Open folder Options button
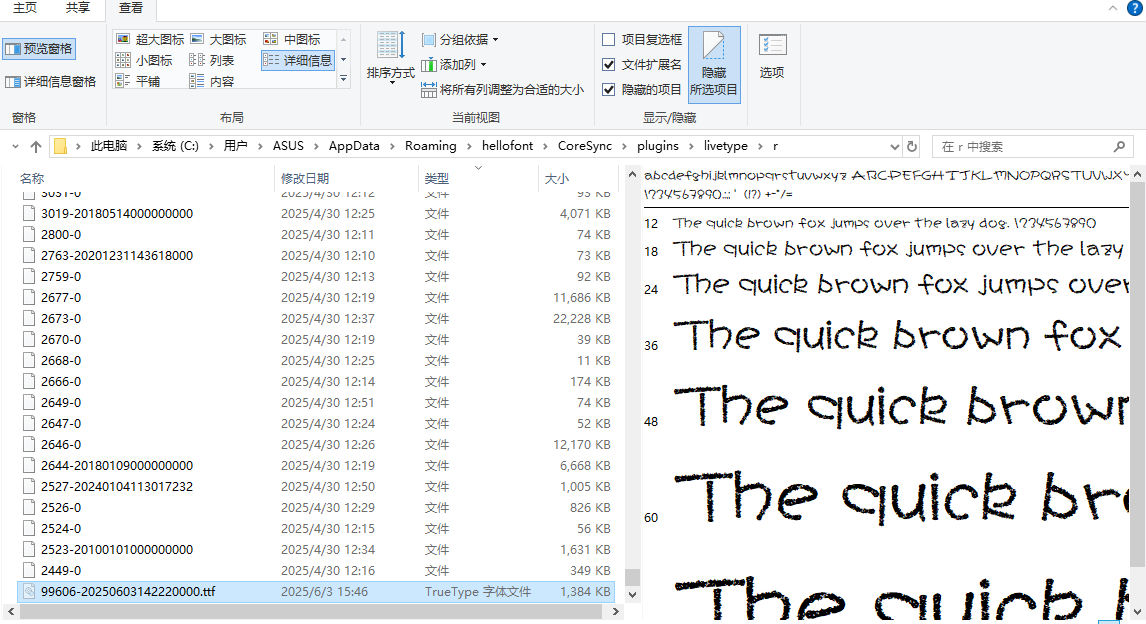The image size is (1146, 624). coord(772,56)
